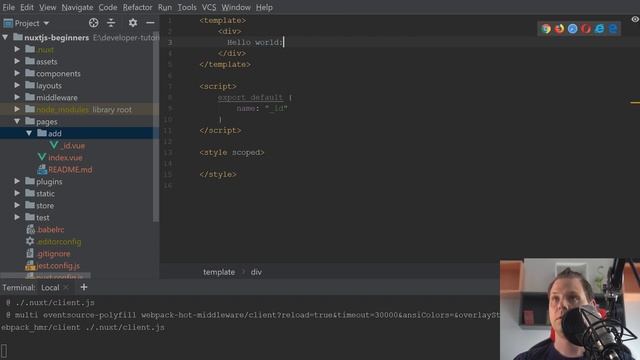The image size is (640, 360).
Task: Open the Tools menu
Action: pos(187,7)
